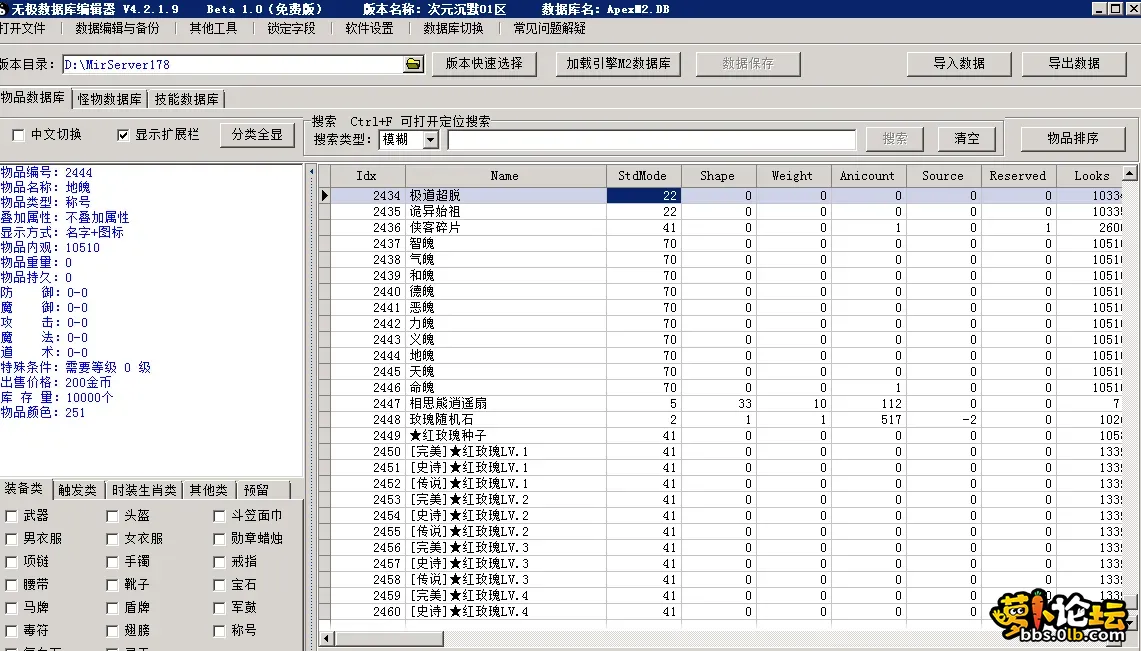This screenshot has width=1141, height=651.
Task: Click the Name column header
Action: pyautogui.click(x=505, y=176)
